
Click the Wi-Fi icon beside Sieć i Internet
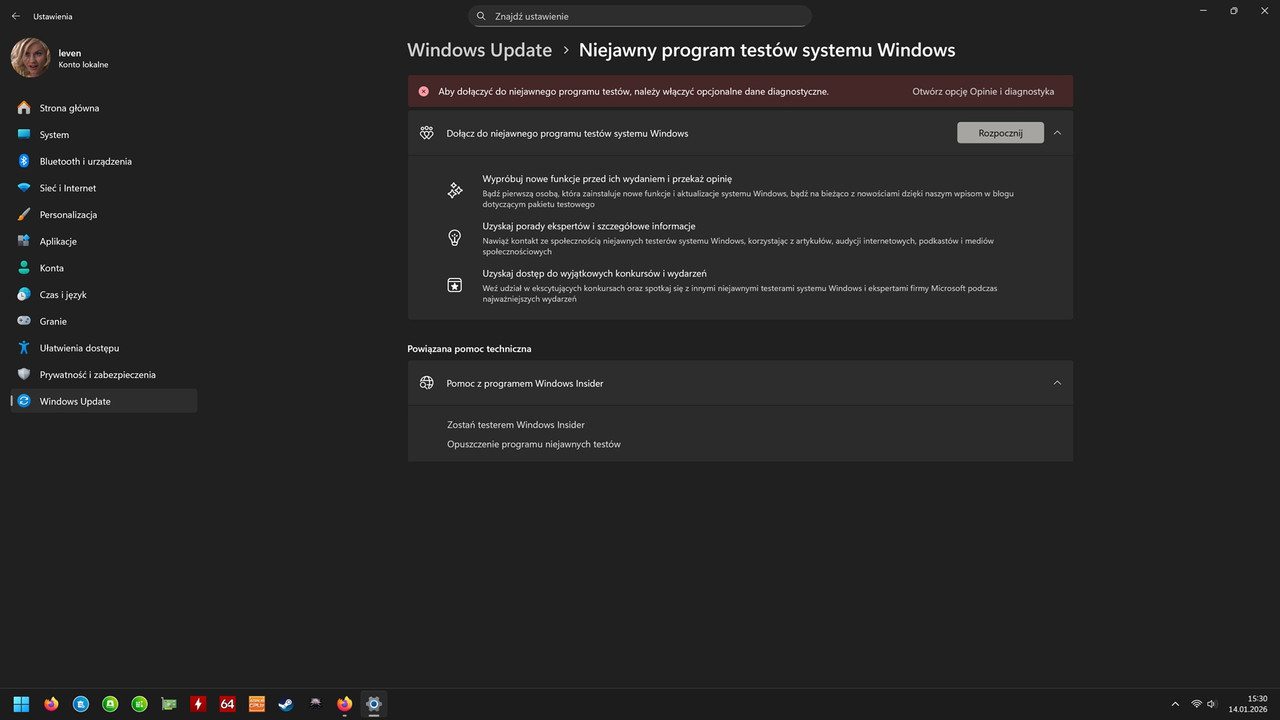point(24,188)
